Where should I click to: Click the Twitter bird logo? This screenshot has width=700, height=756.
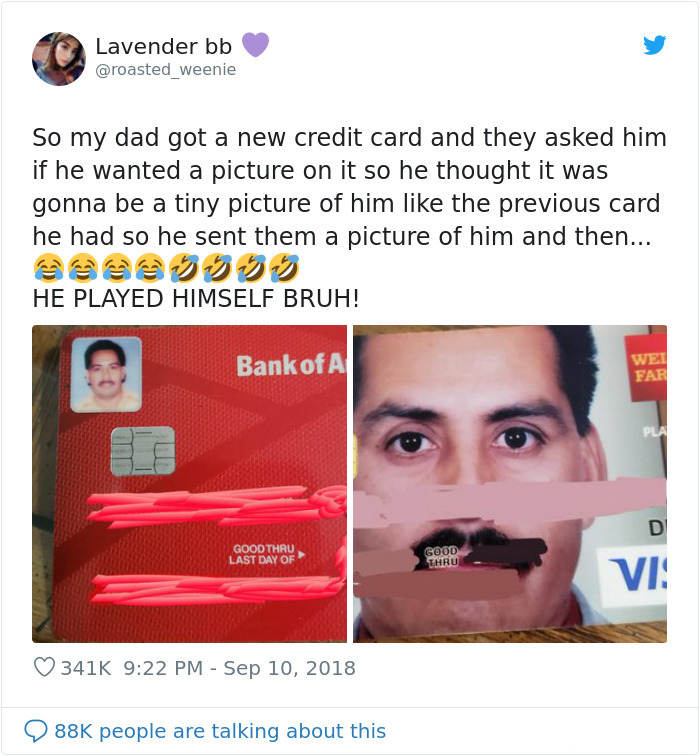tap(654, 45)
